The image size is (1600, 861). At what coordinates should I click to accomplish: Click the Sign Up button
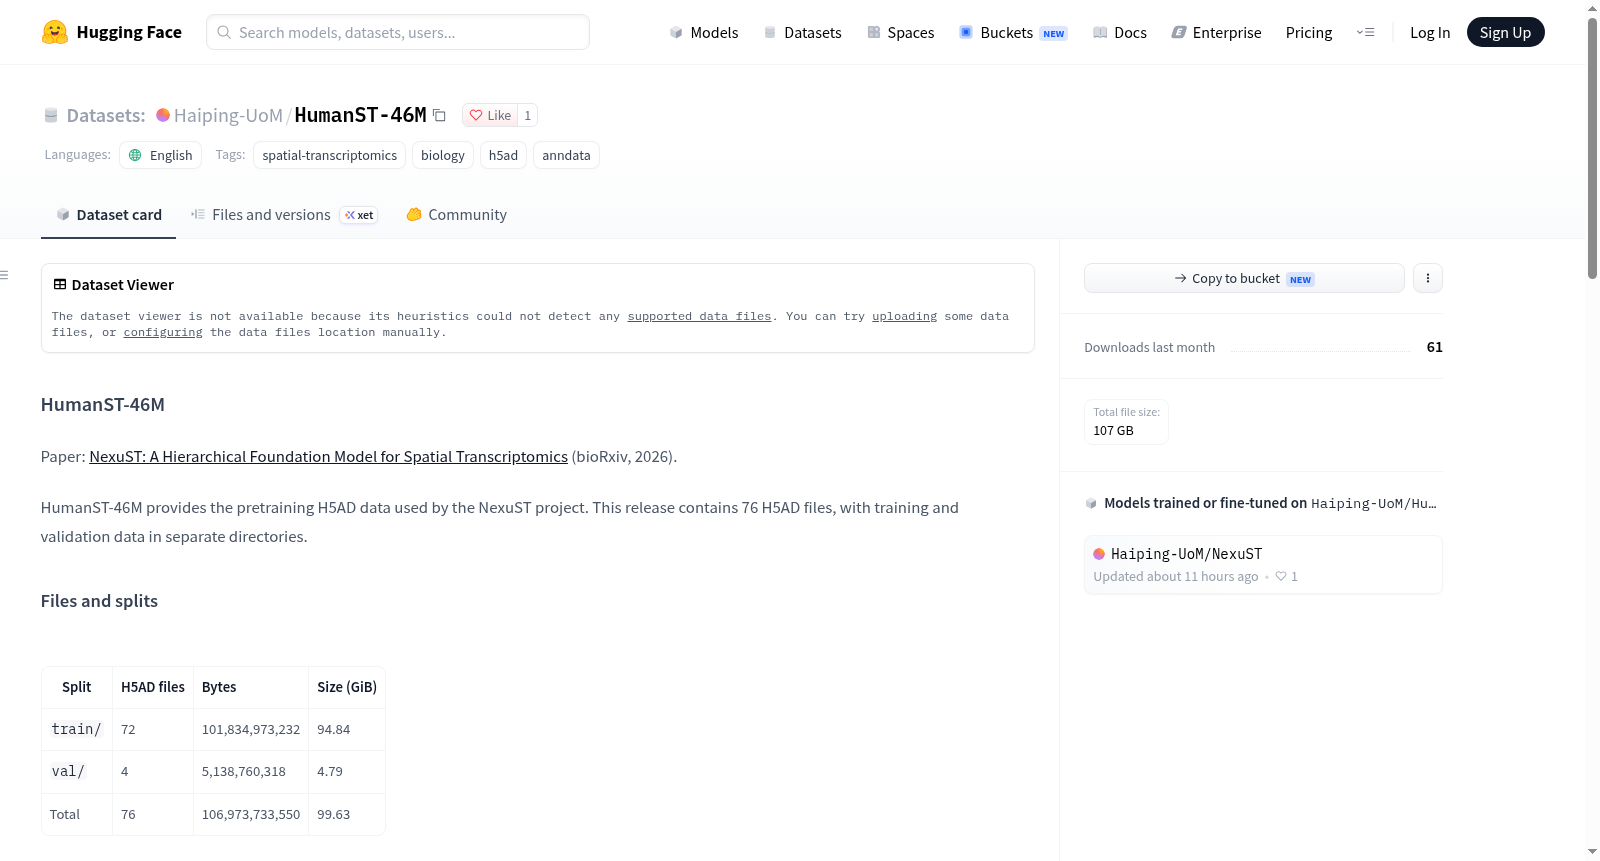[1505, 32]
